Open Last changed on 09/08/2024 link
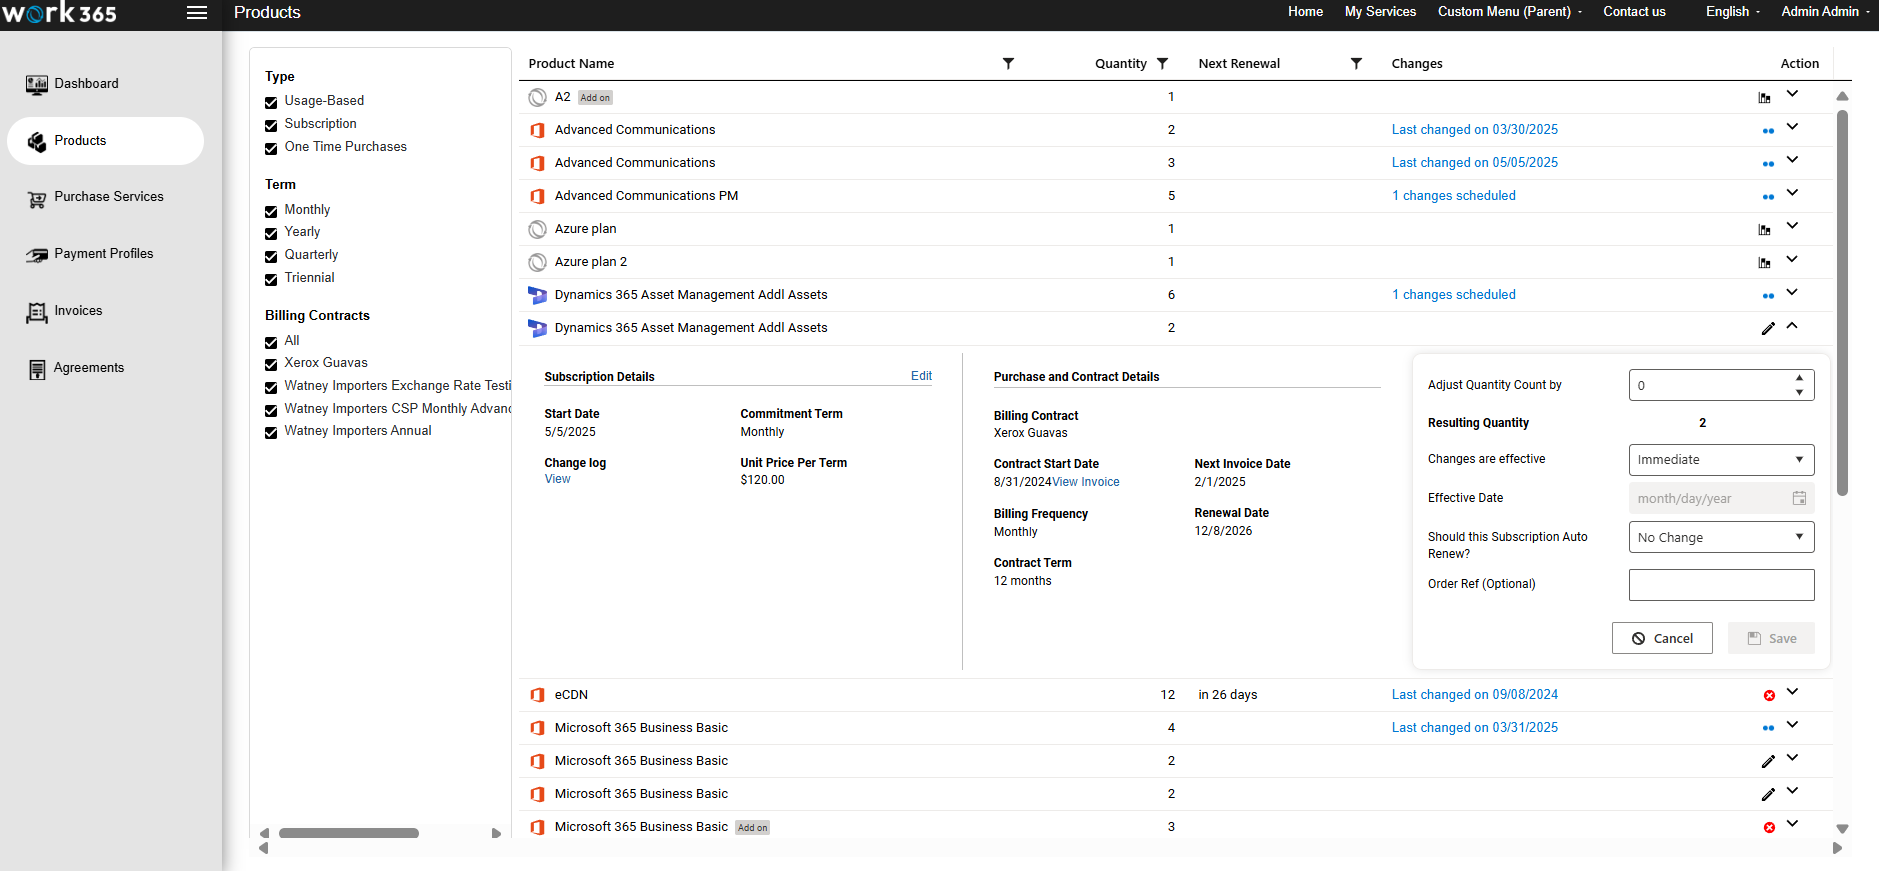 tap(1474, 695)
